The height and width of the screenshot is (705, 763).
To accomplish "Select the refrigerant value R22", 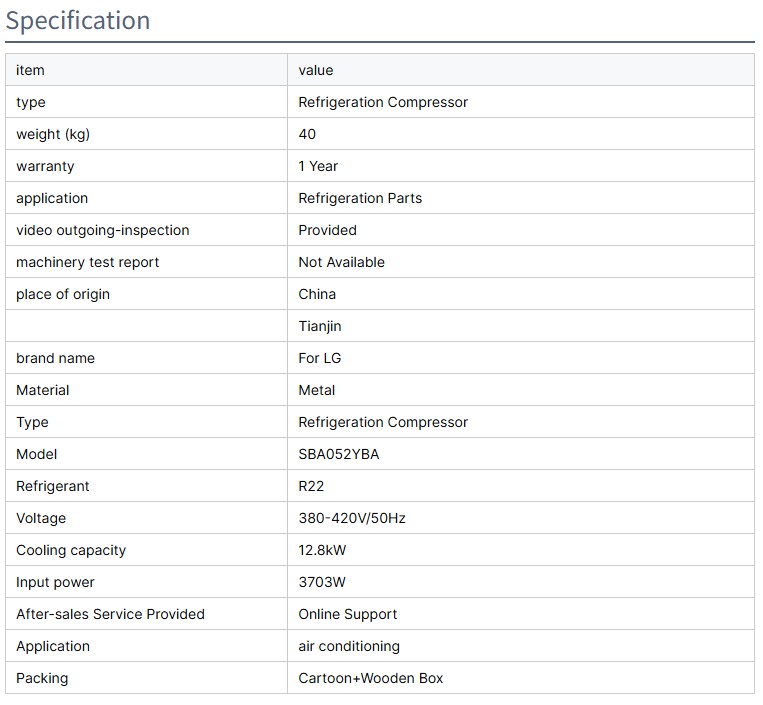I will [311, 486].
